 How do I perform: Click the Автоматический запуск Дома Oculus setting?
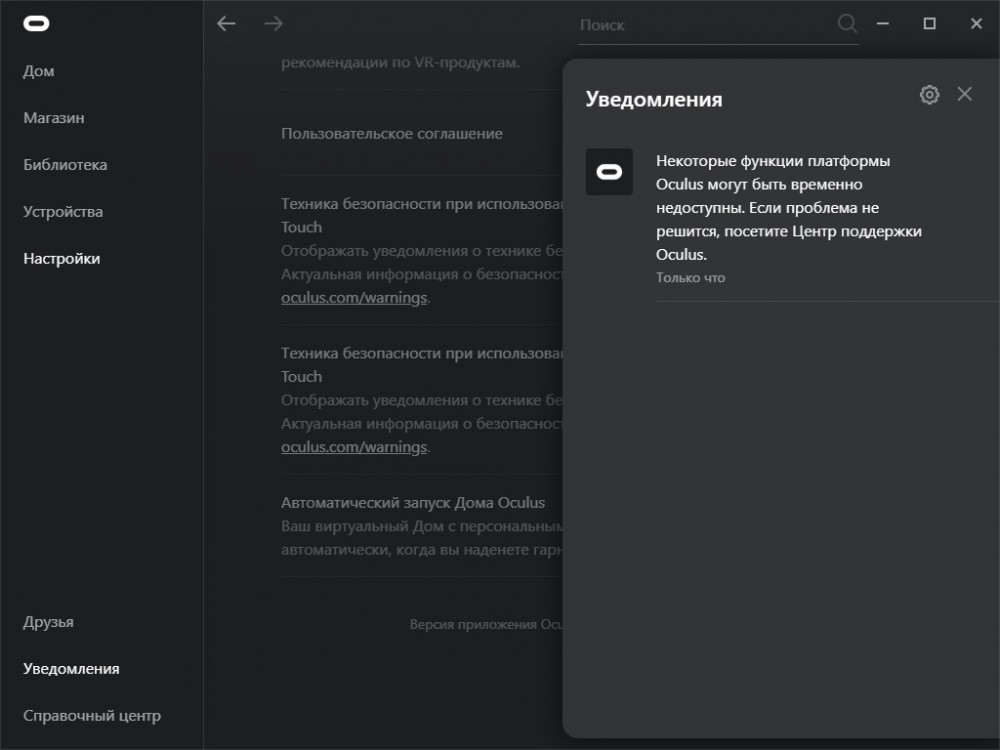[413, 503]
